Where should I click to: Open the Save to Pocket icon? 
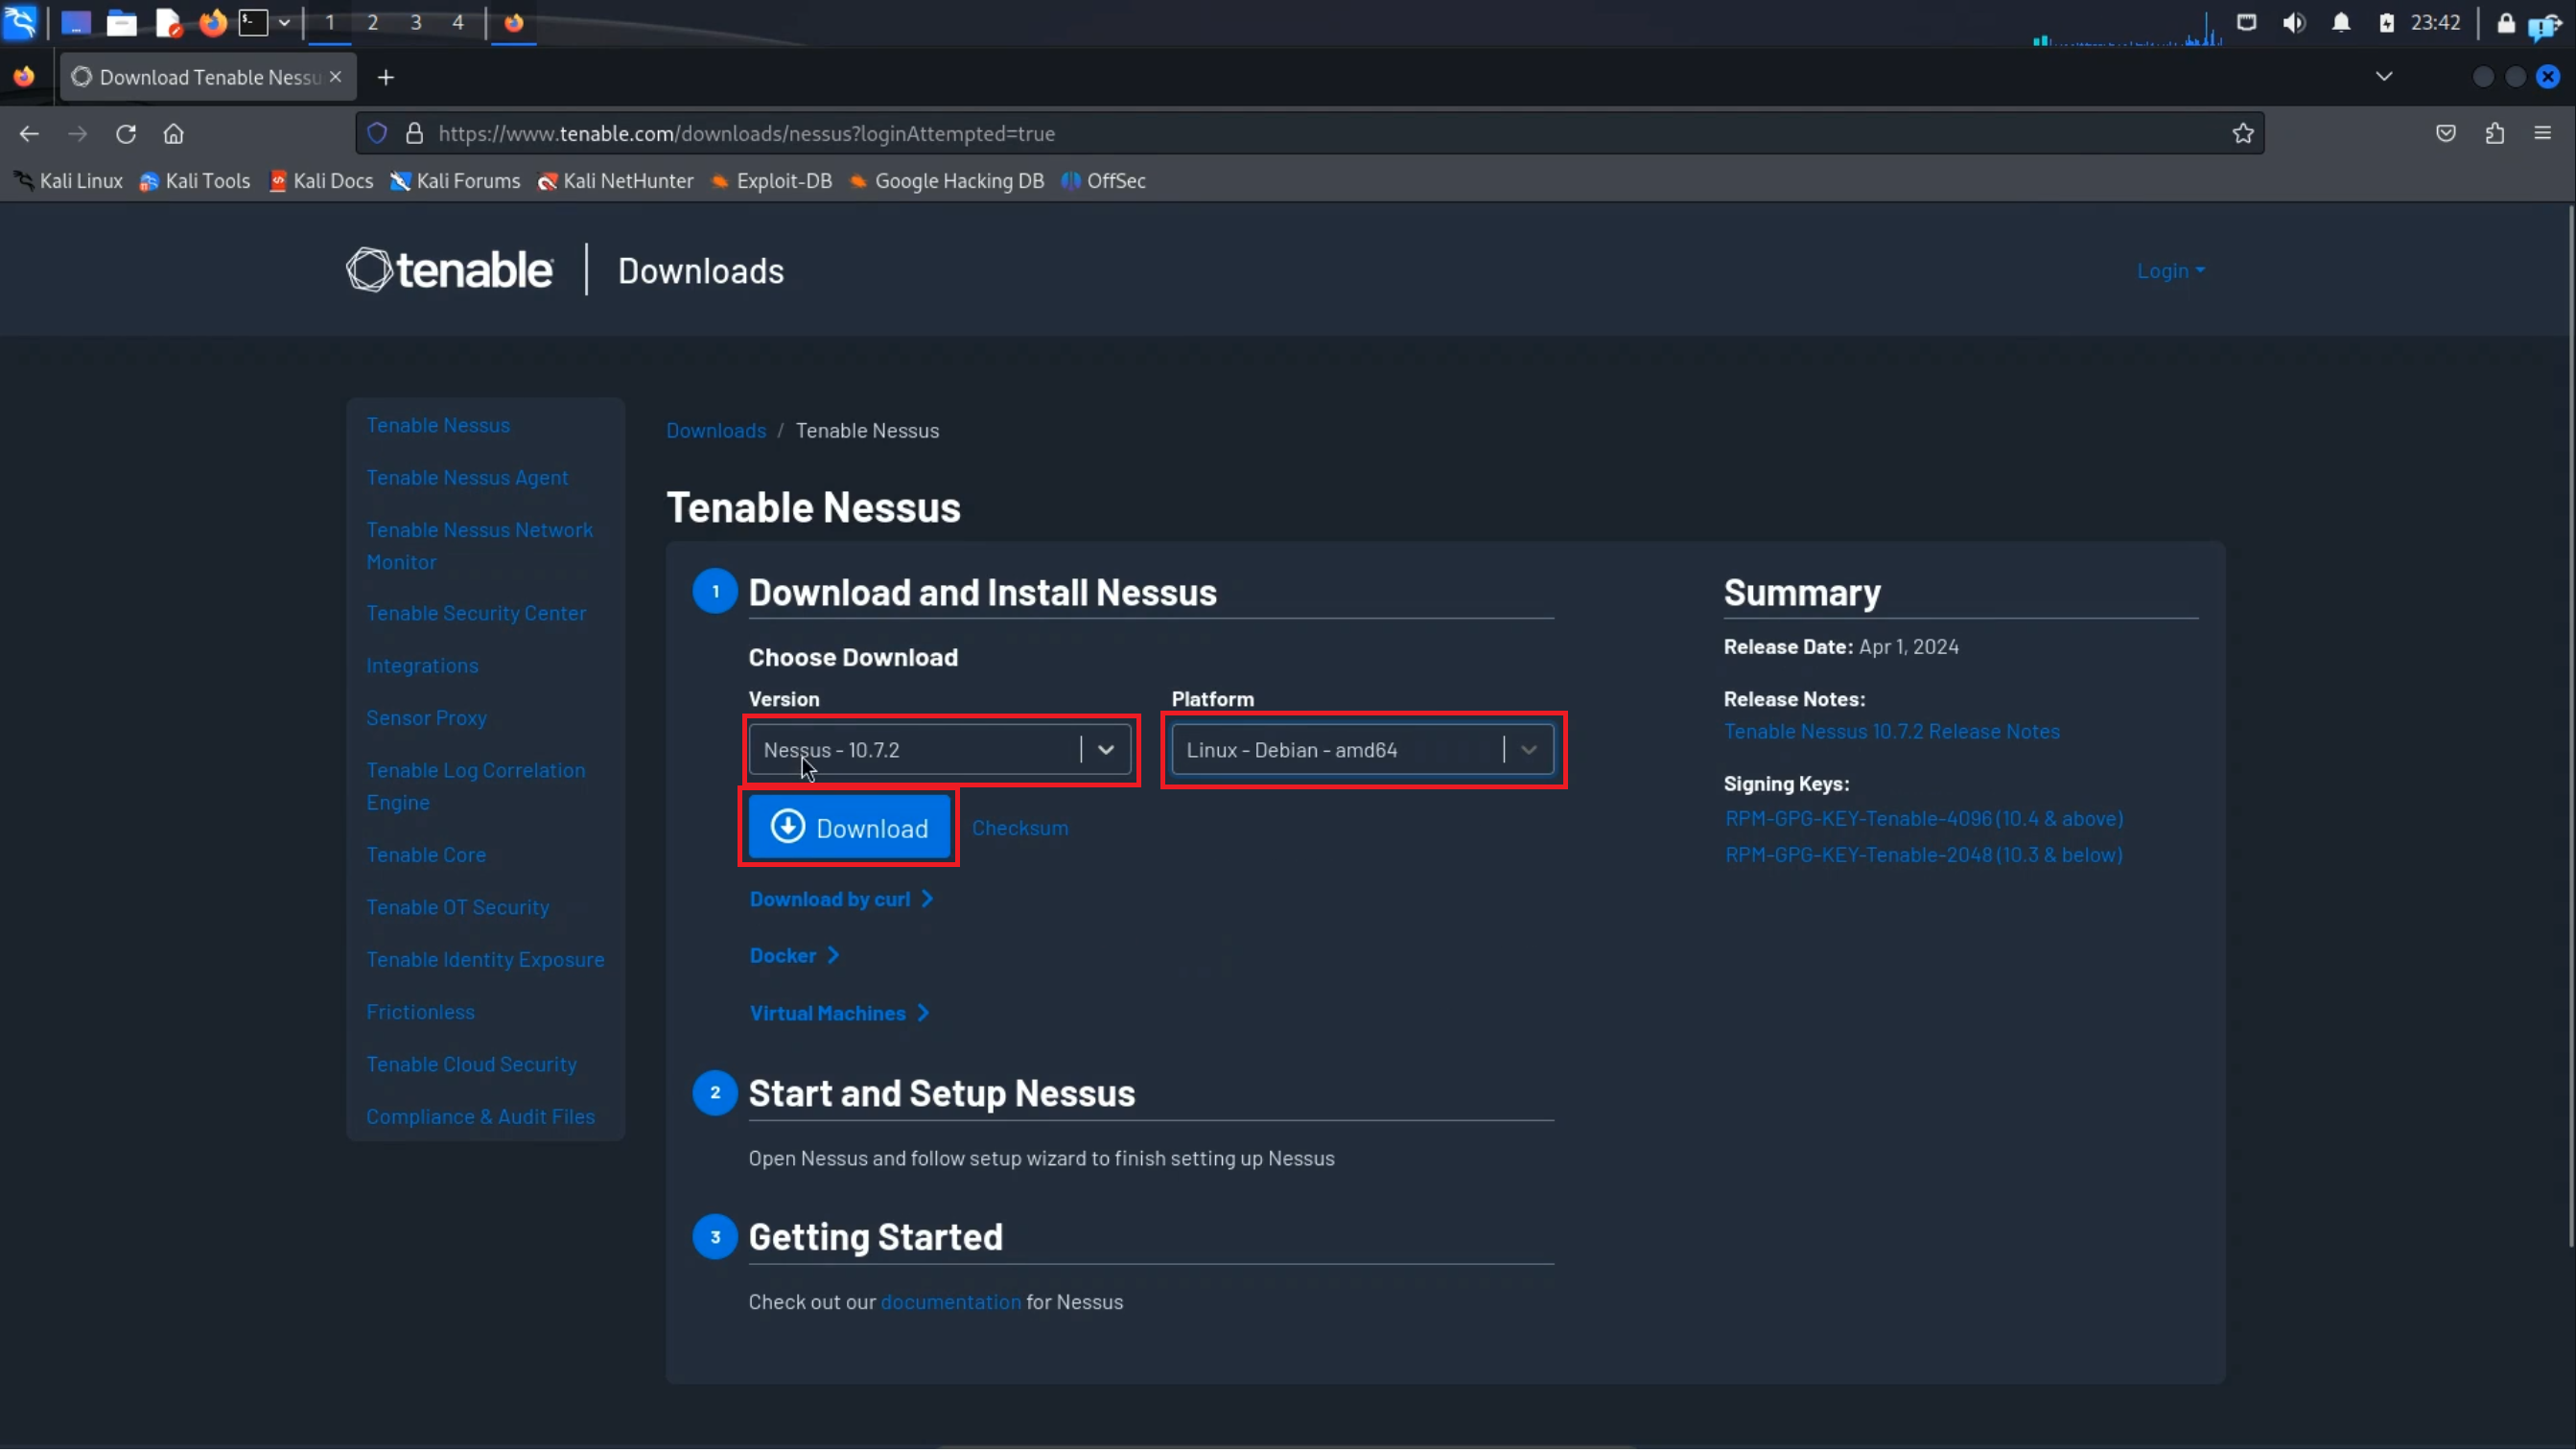point(2445,134)
